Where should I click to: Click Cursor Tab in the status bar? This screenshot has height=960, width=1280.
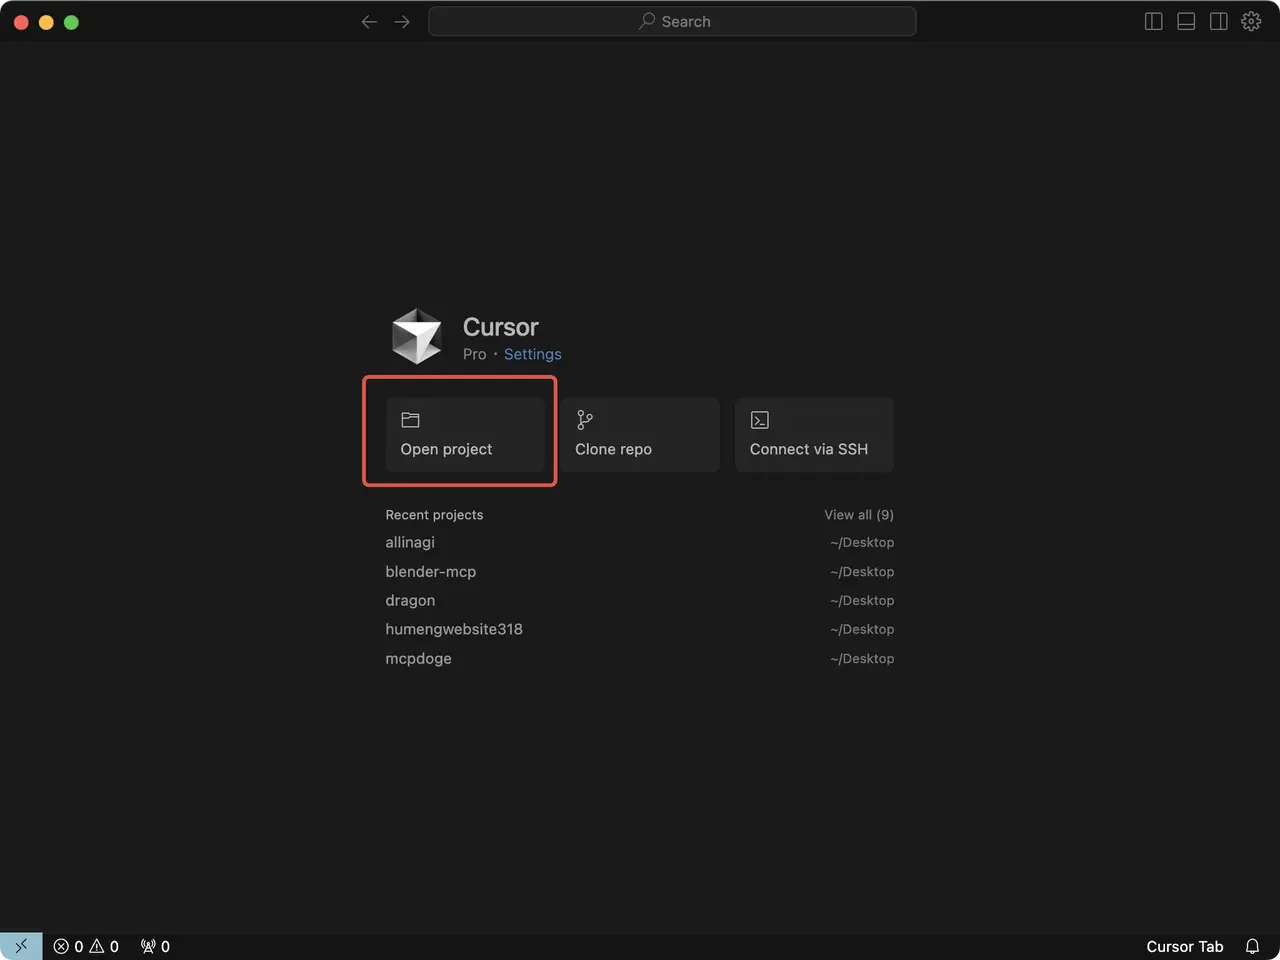click(1184, 946)
